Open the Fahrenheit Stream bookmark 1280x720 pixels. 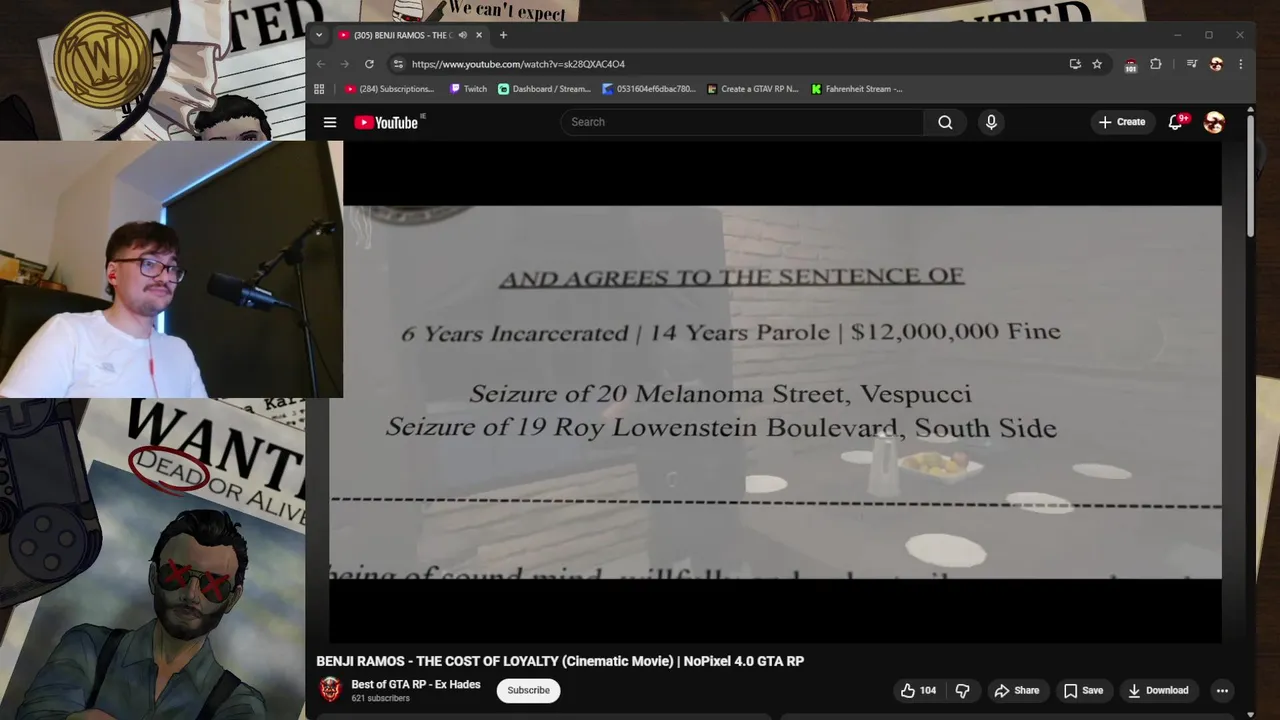(857, 89)
